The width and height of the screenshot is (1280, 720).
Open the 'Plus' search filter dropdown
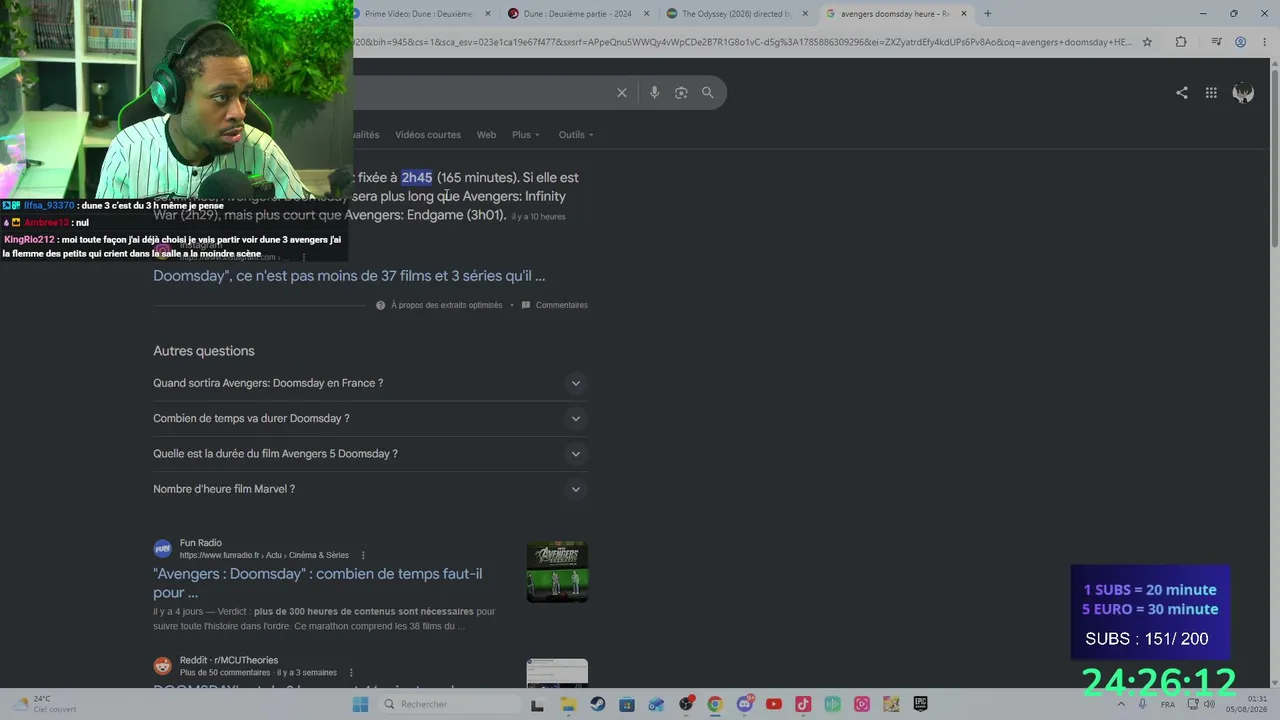point(526,135)
